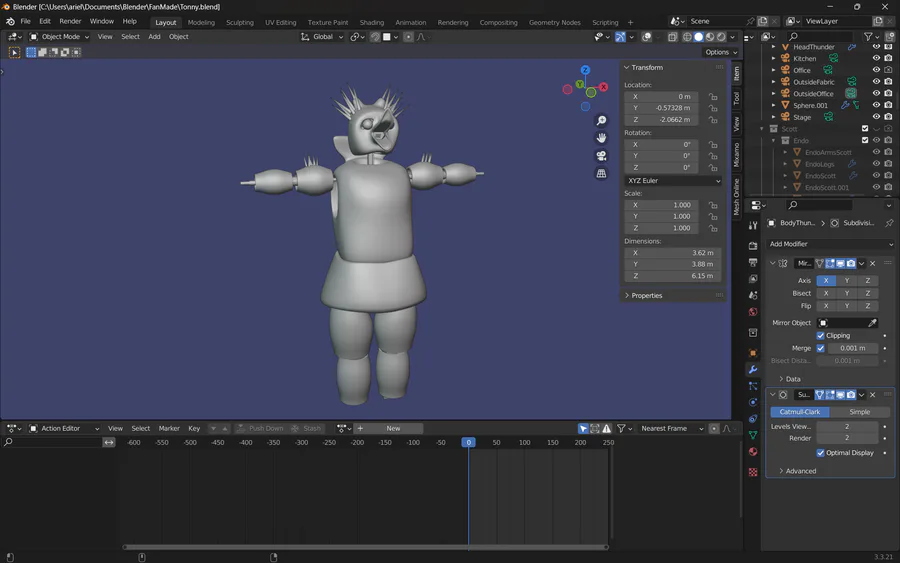Image resolution: width=900 pixels, height=563 pixels.
Task: Open the Object Constraints properties tab
Action: pos(753,419)
